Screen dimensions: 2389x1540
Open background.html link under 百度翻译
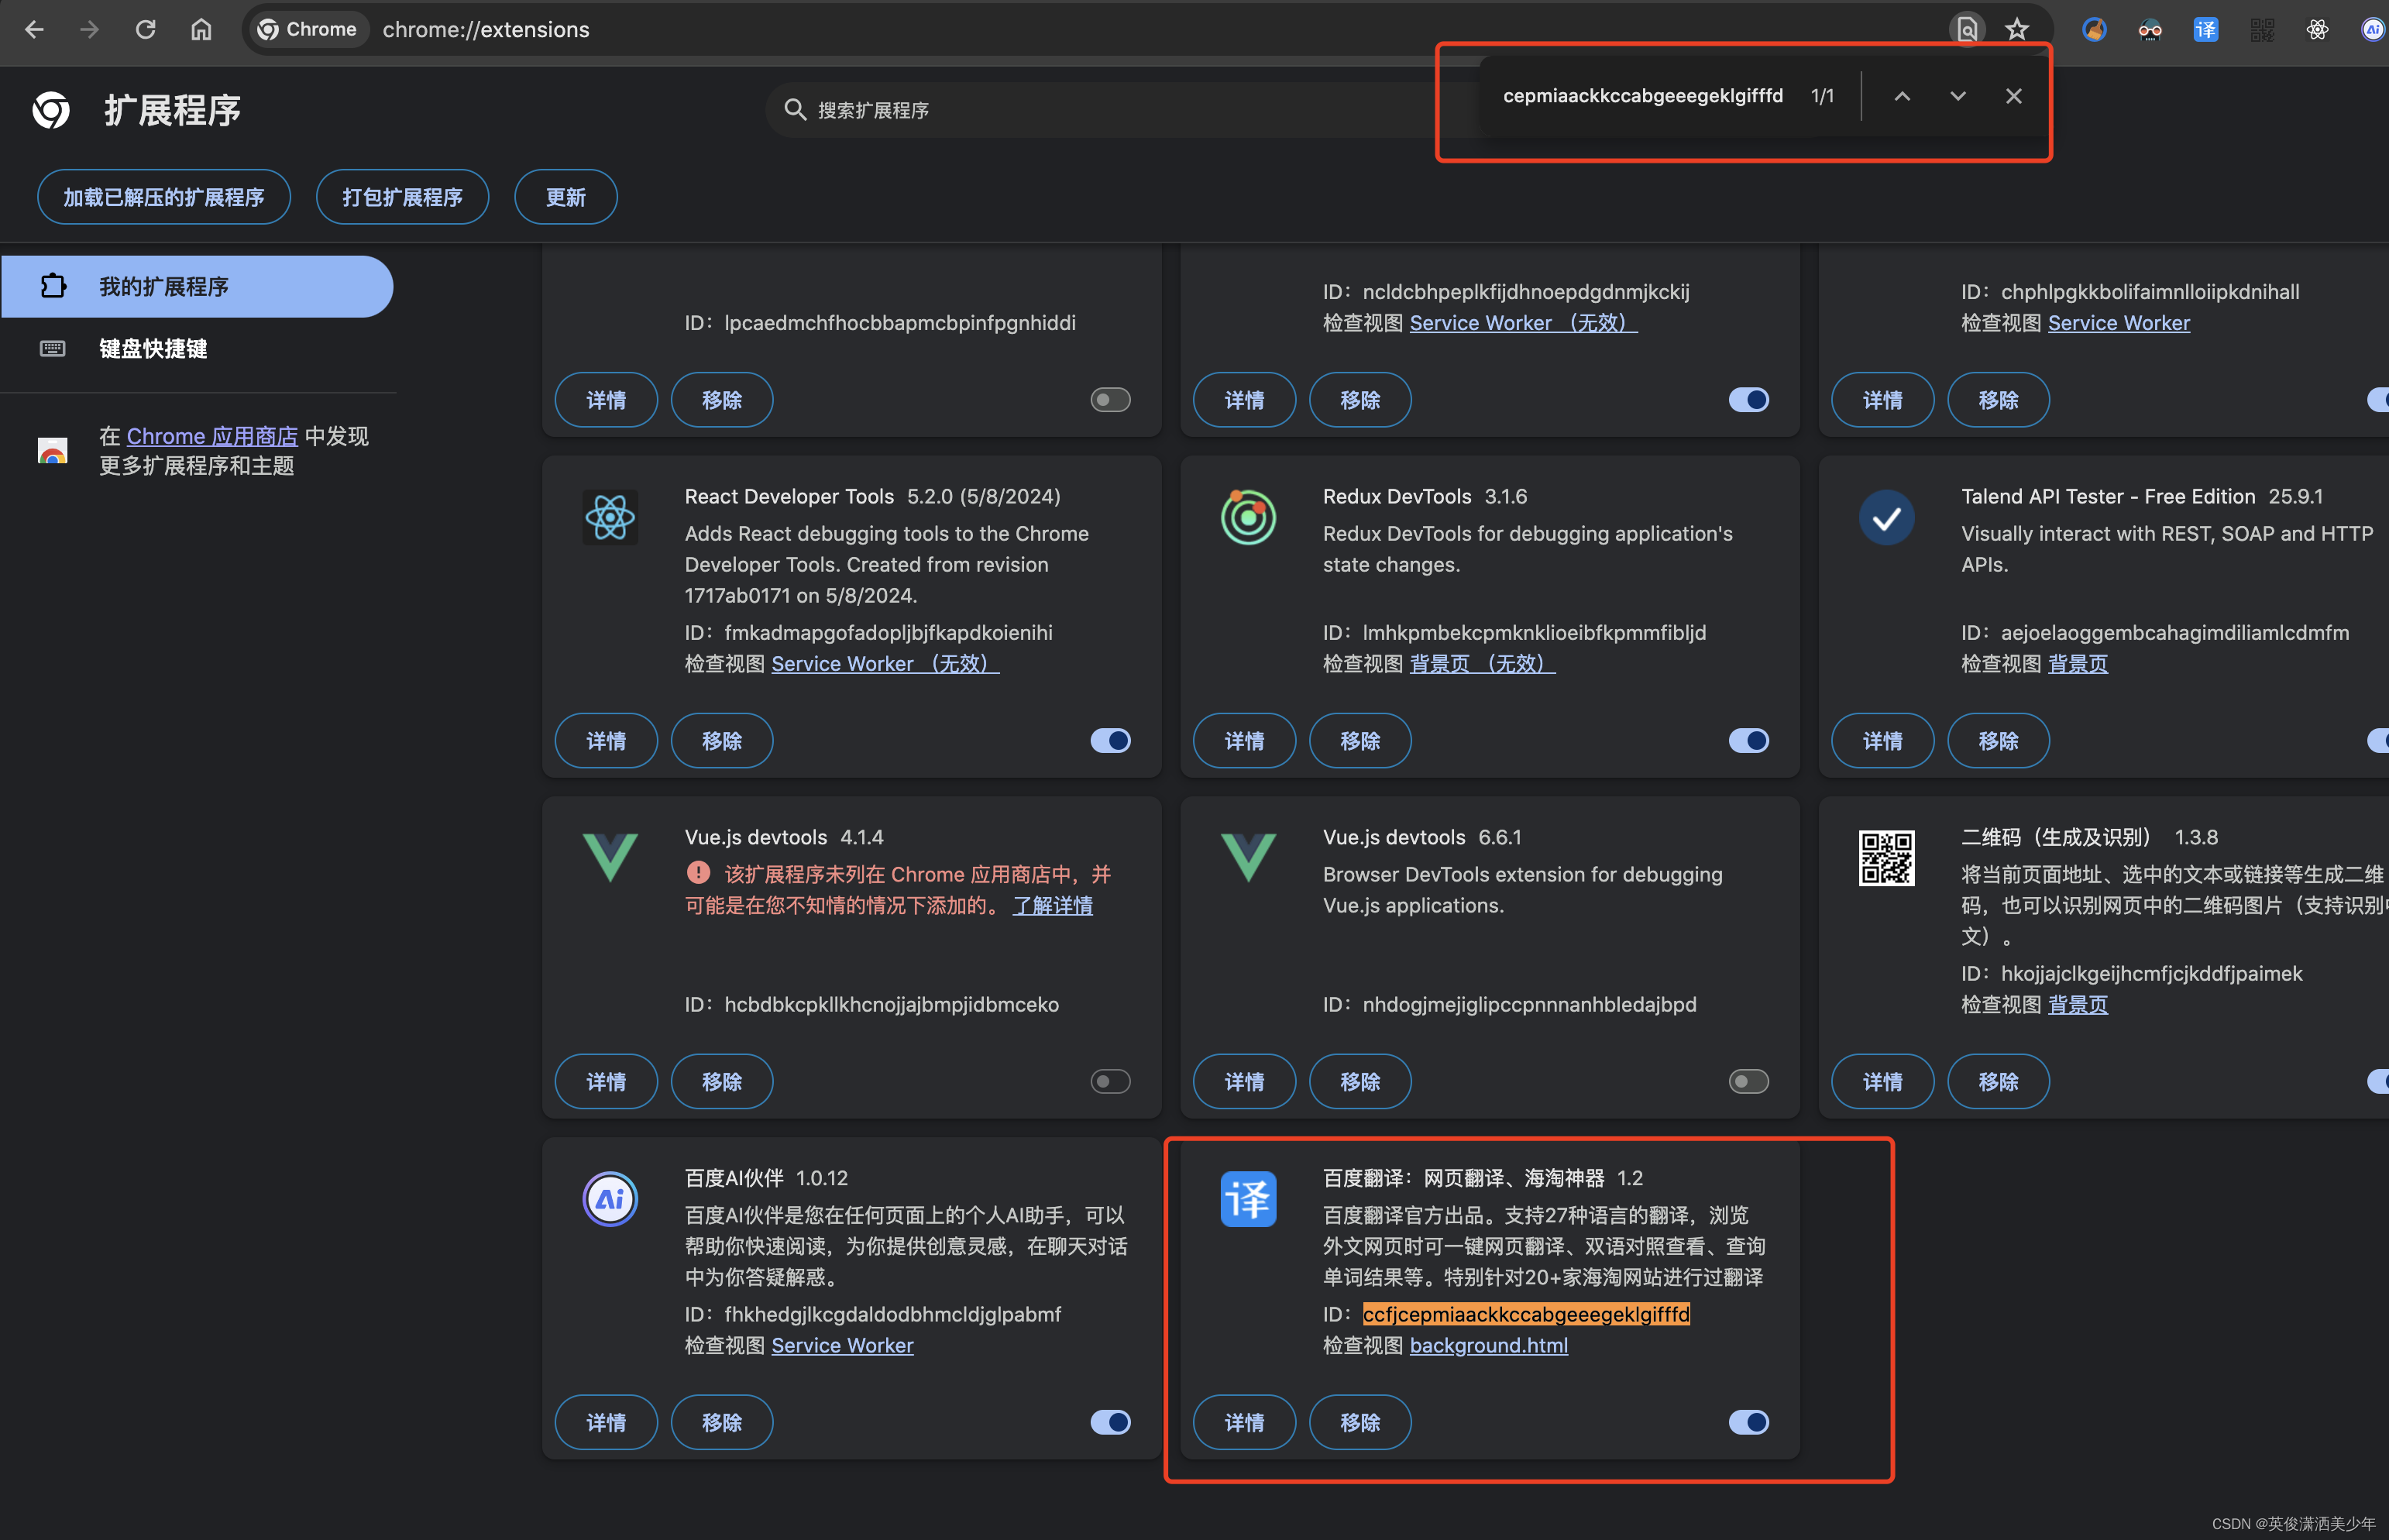[x=1488, y=1345]
